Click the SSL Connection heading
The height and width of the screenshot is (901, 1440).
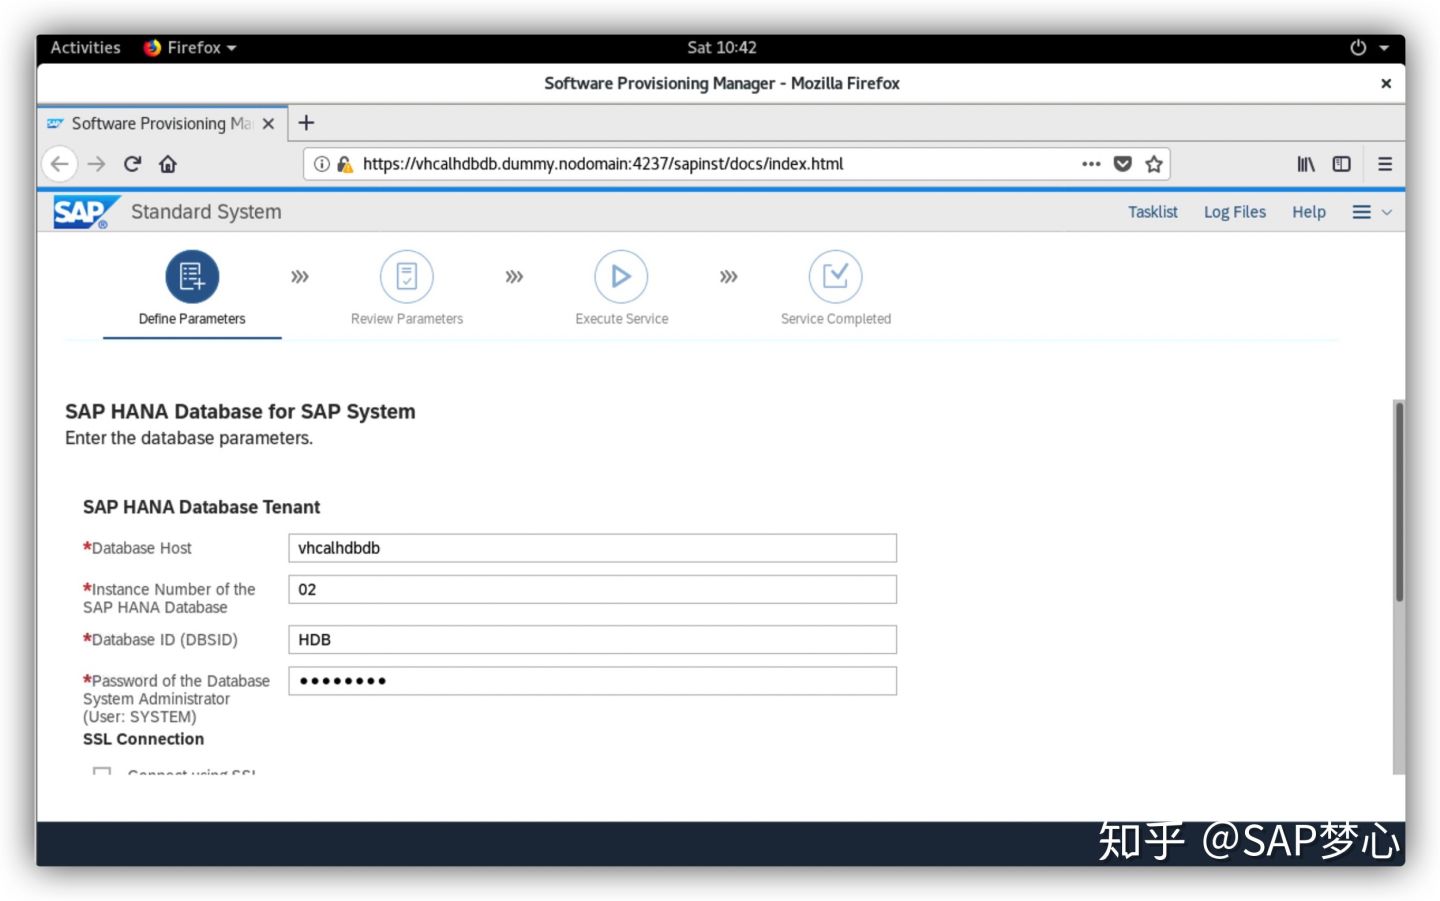point(143,739)
